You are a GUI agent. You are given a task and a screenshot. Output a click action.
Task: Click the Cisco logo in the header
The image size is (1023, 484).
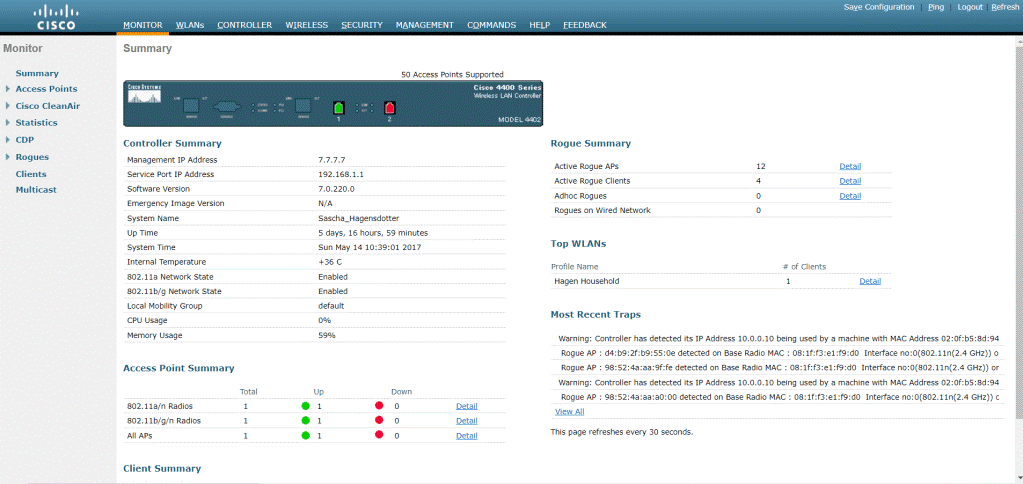[55, 17]
